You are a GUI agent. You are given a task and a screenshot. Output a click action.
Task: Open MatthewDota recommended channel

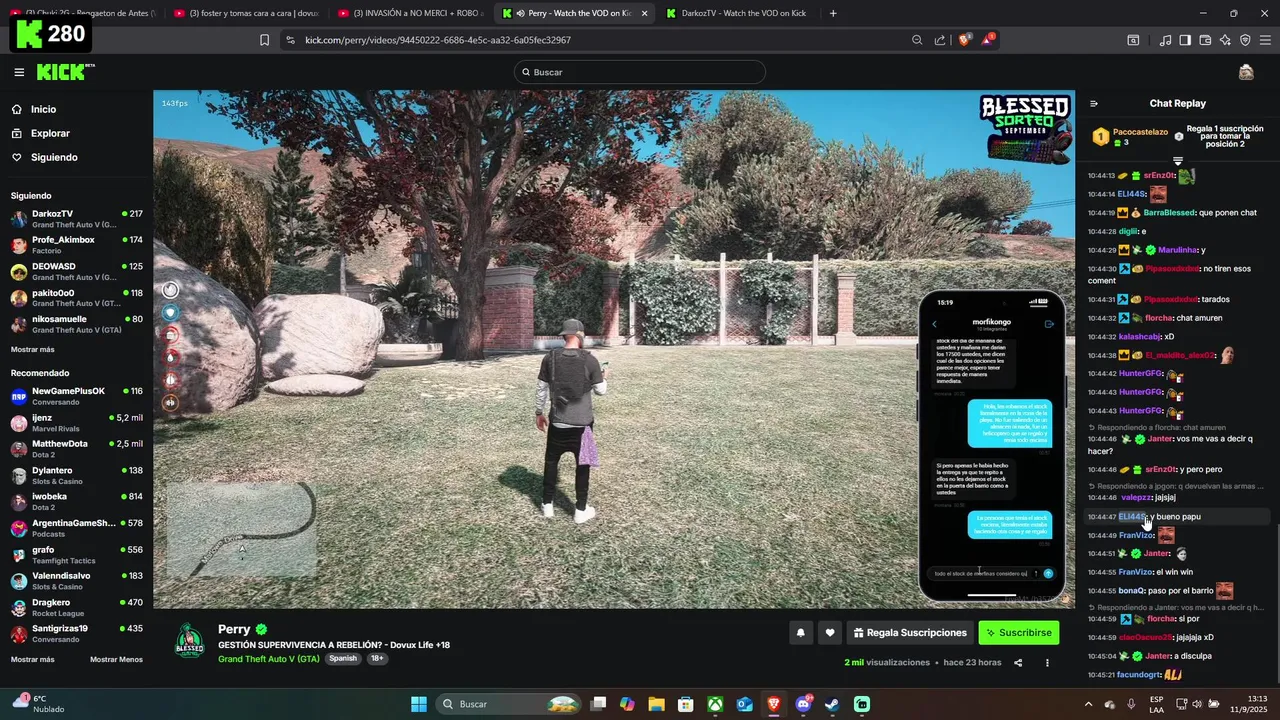77,449
